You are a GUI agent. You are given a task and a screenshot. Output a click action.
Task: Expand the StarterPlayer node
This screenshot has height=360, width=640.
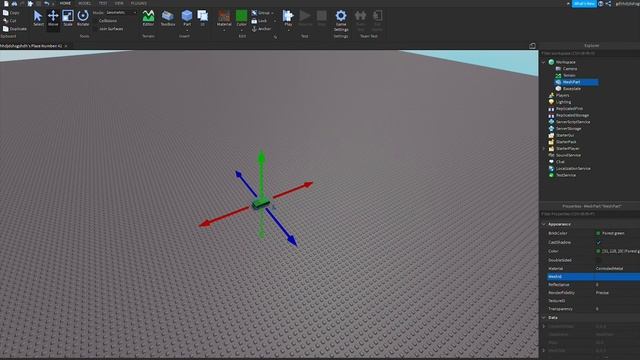pyautogui.click(x=544, y=149)
